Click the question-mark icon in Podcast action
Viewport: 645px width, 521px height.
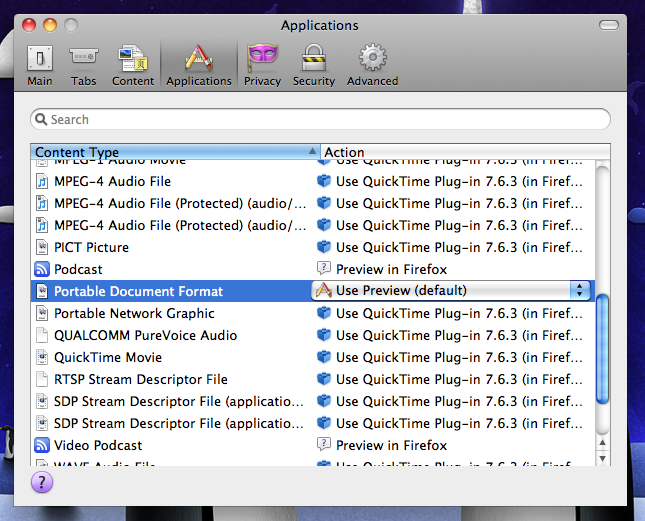tap(324, 268)
